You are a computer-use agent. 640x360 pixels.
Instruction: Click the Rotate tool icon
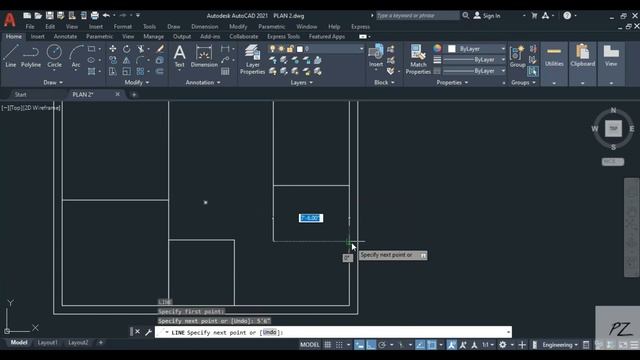[127, 49]
